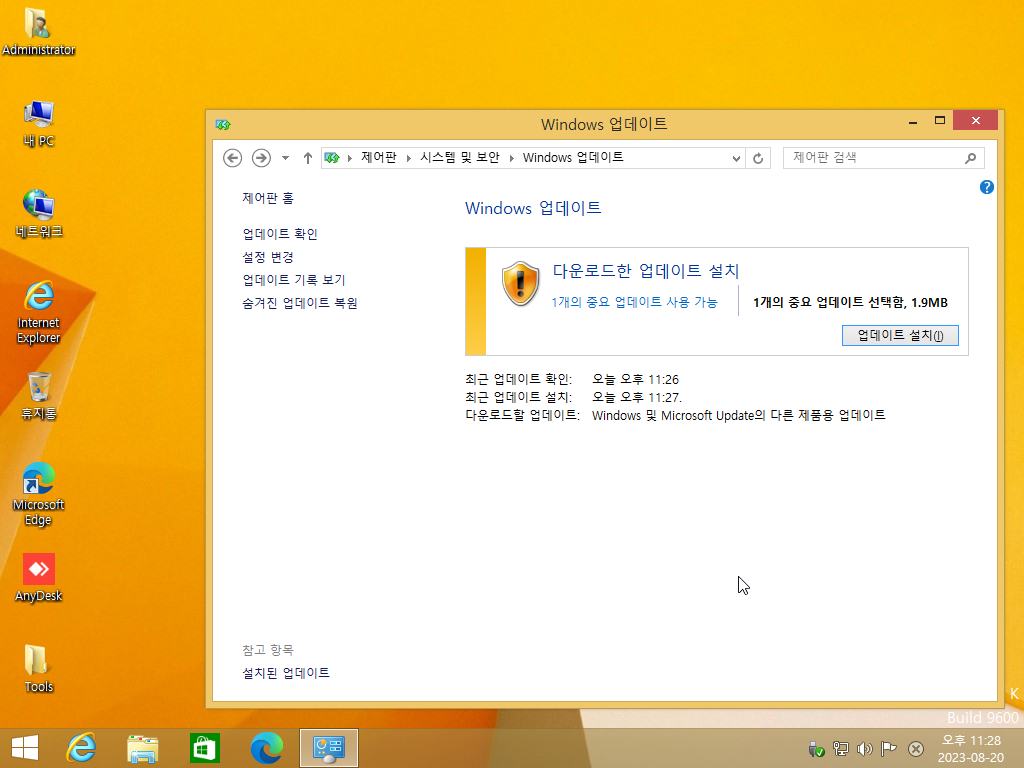
Task: Click the Windows 업데이트 heading text
Action: click(x=533, y=208)
